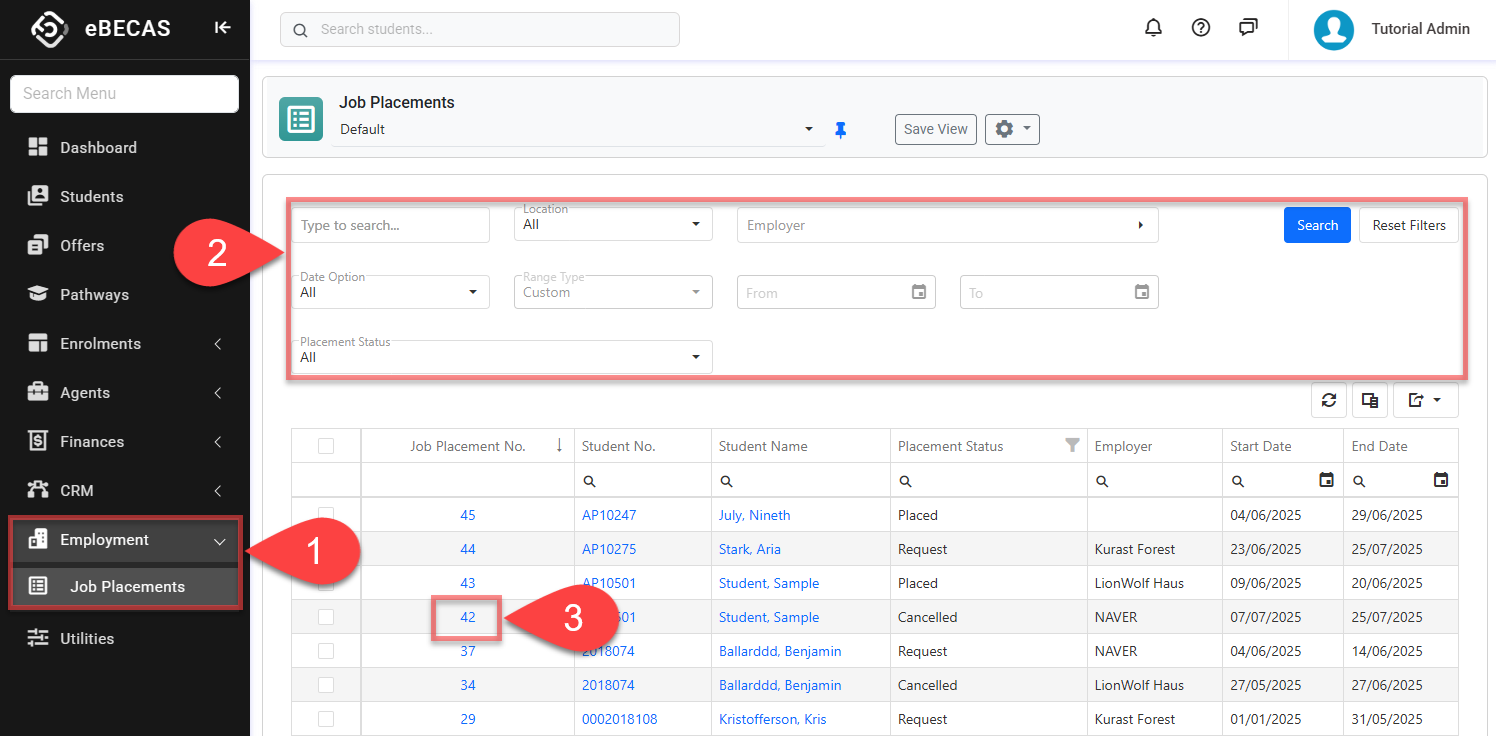Collapse the sidebar with arrow icon
The image size is (1496, 736).
tap(222, 28)
